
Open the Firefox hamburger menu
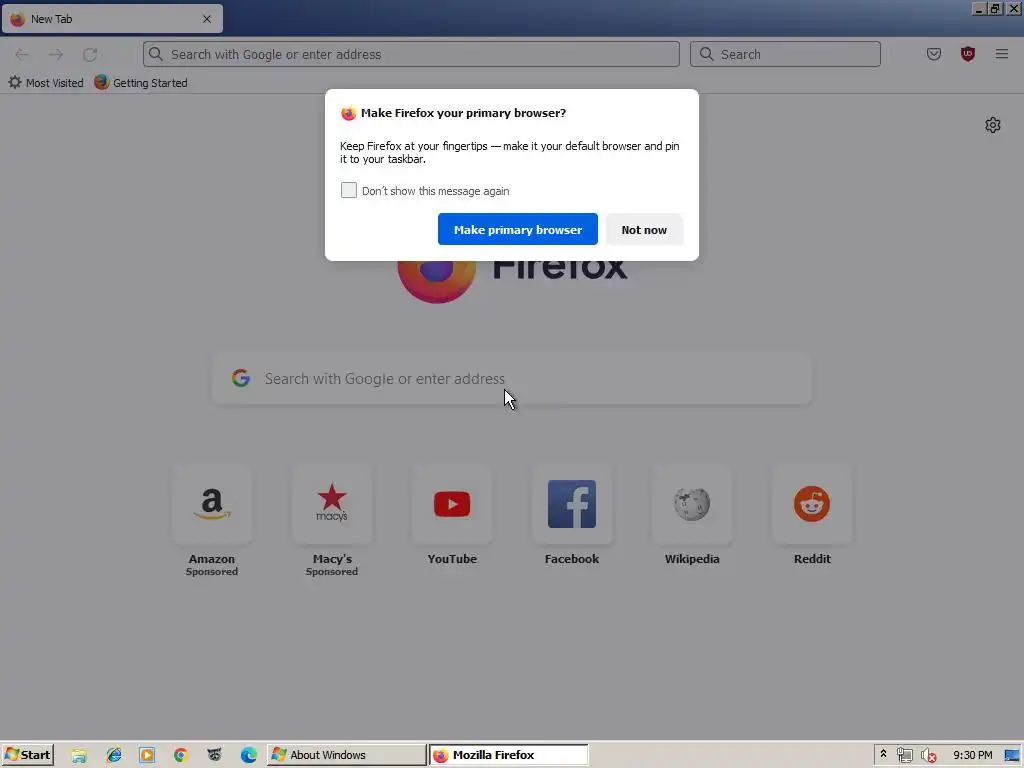pyautogui.click(x=1002, y=54)
